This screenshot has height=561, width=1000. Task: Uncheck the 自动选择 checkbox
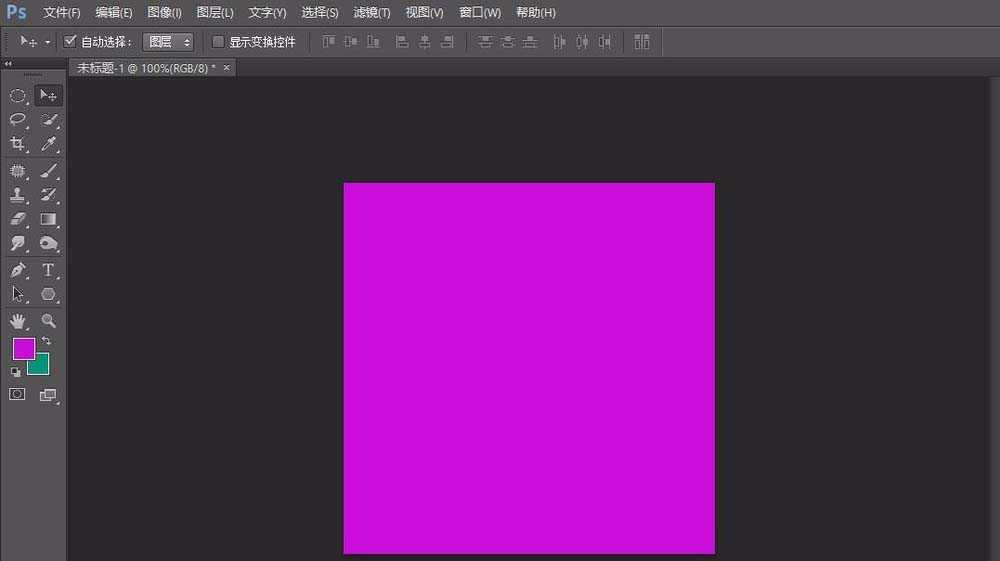pos(70,42)
